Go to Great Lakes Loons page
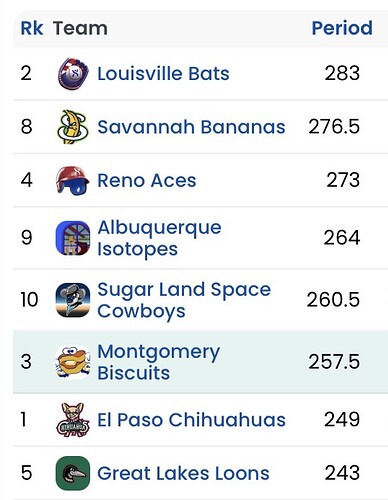Screen dimensions: 388x500 click(183, 473)
